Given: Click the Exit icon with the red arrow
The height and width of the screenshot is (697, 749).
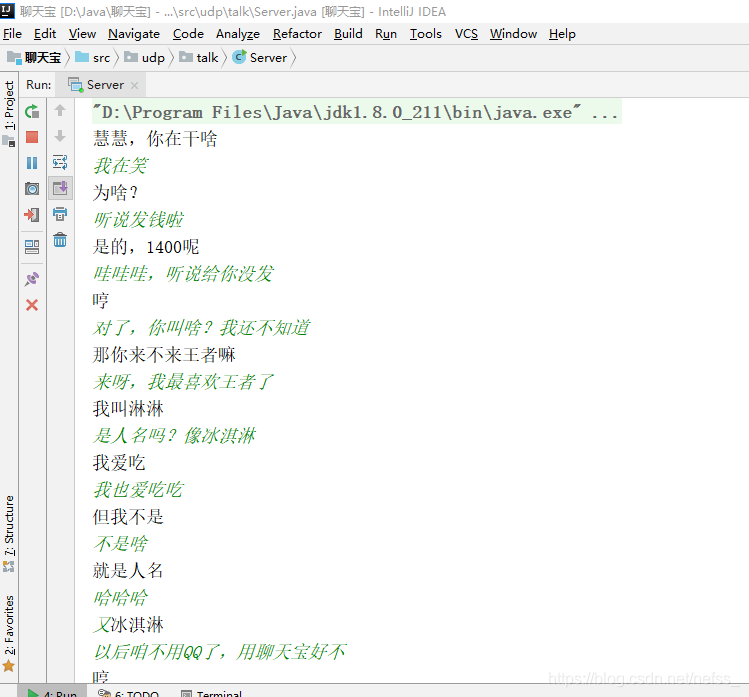Looking at the screenshot, I should click(x=32, y=214).
